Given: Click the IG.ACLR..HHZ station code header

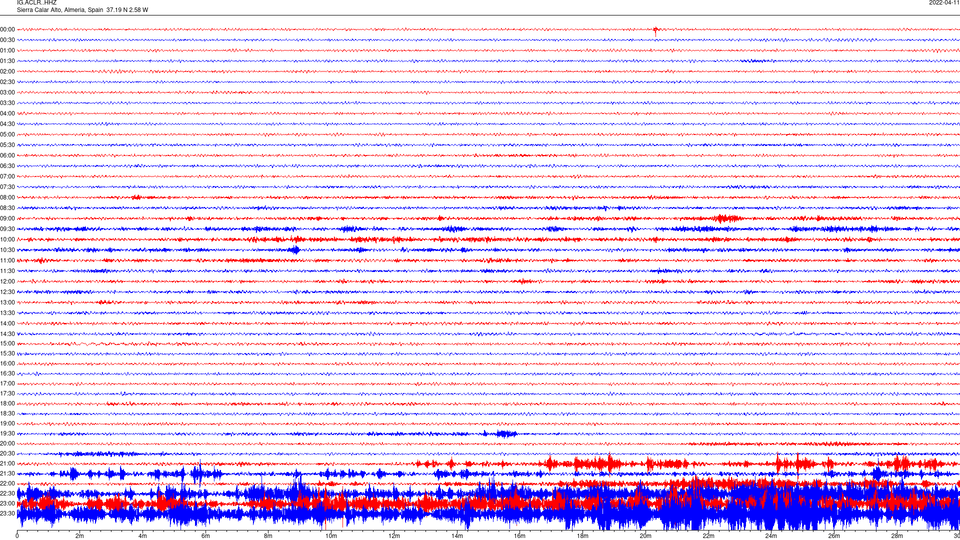Looking at the screenshot, I should (37, 2).
